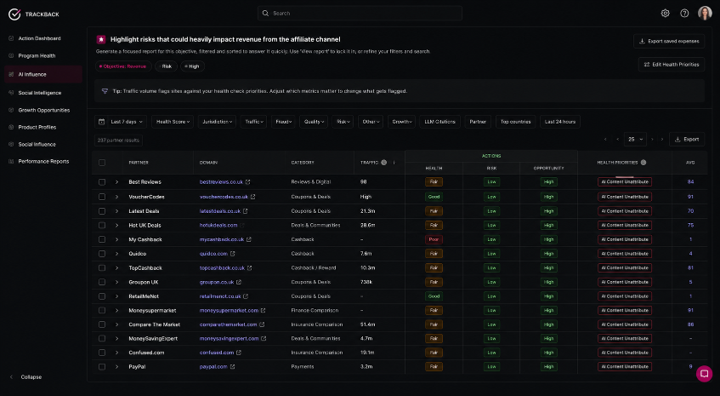Open external link icon for bestreviews.co.uk
Screen dimensions: 720x396
tap(248, 182)
